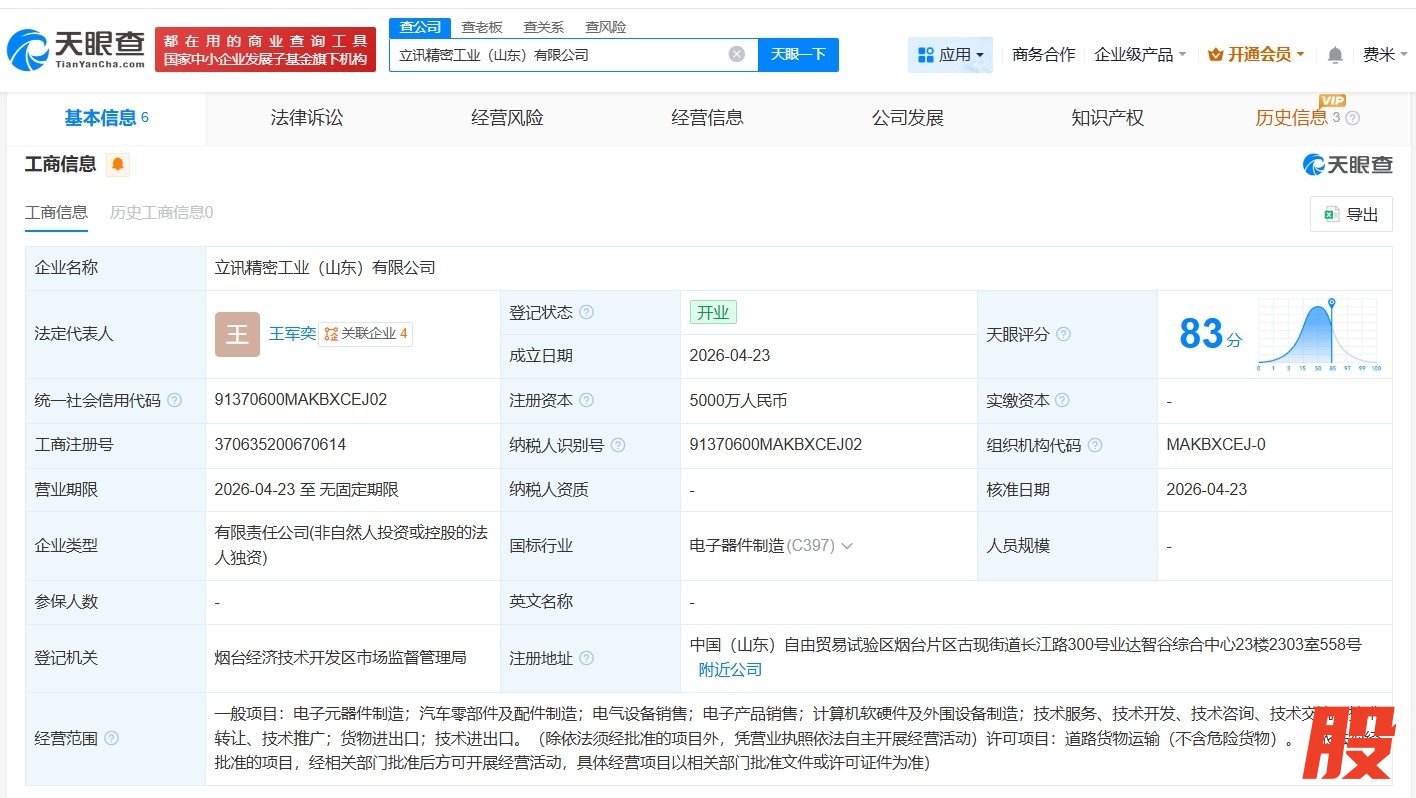
Task: Click help icon next to 历史信息 tab
Action: coord(1353,118)
